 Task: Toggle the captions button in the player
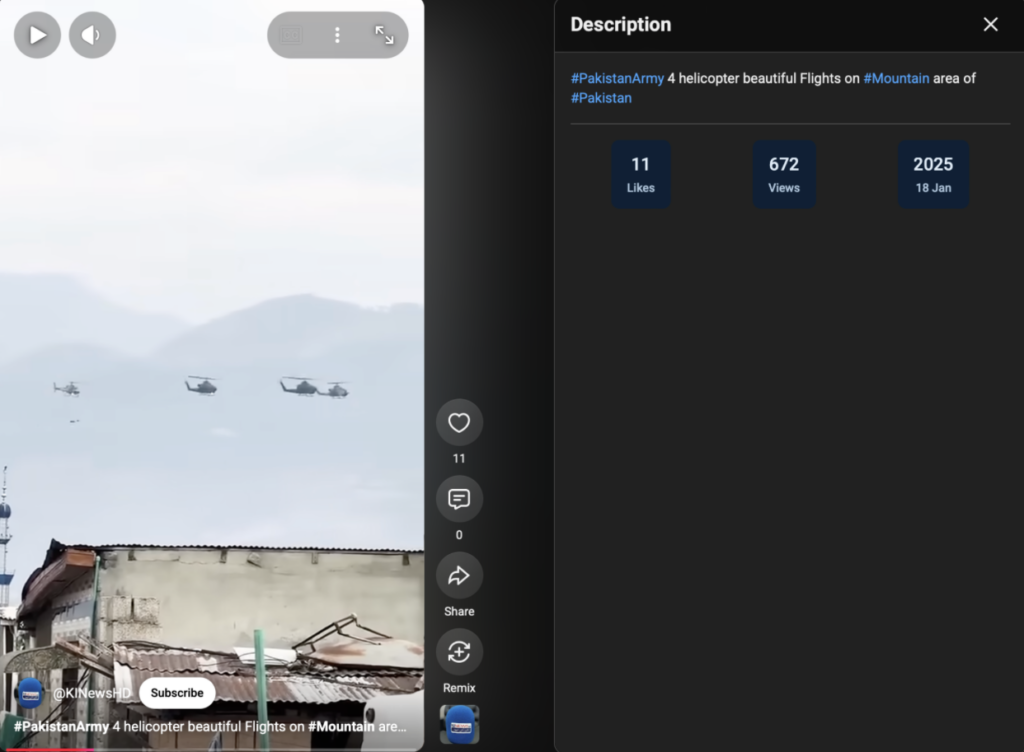click(291, 35)
